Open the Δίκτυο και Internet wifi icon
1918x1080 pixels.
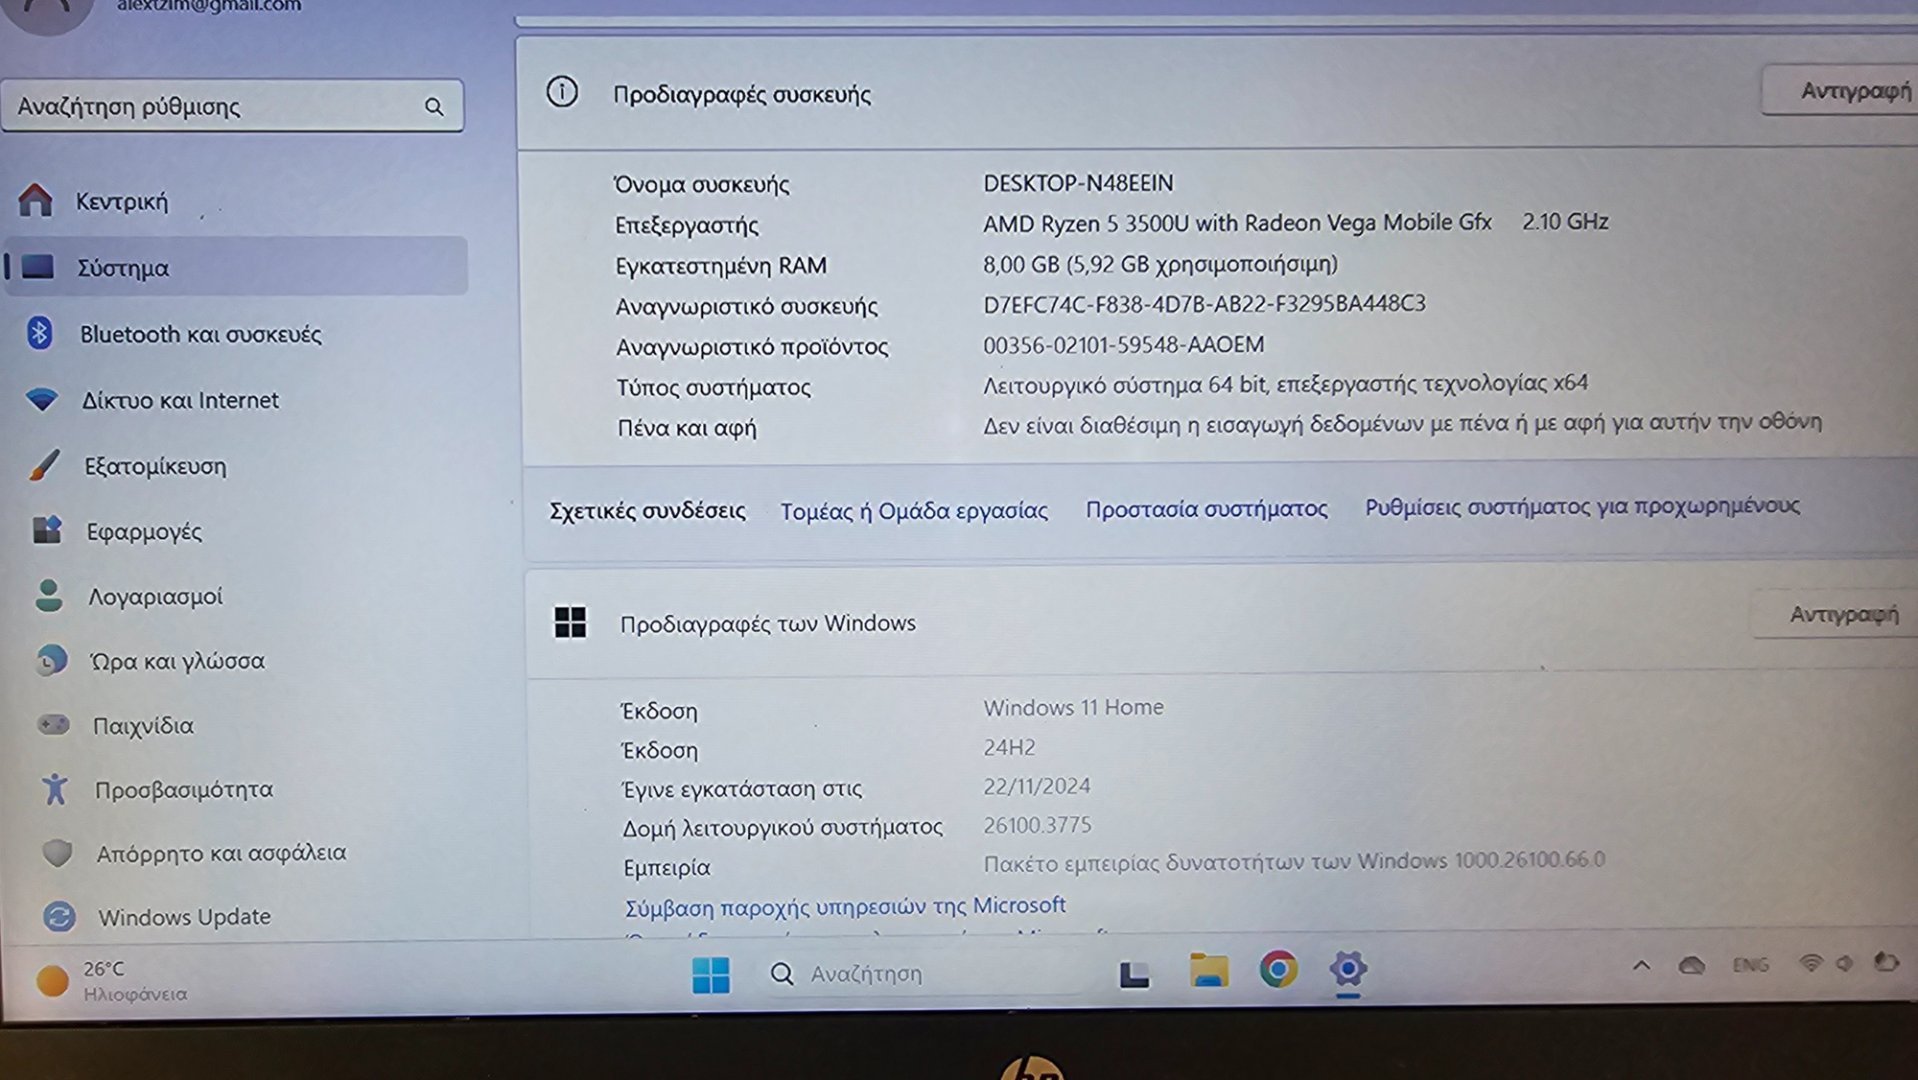point(42,400)
